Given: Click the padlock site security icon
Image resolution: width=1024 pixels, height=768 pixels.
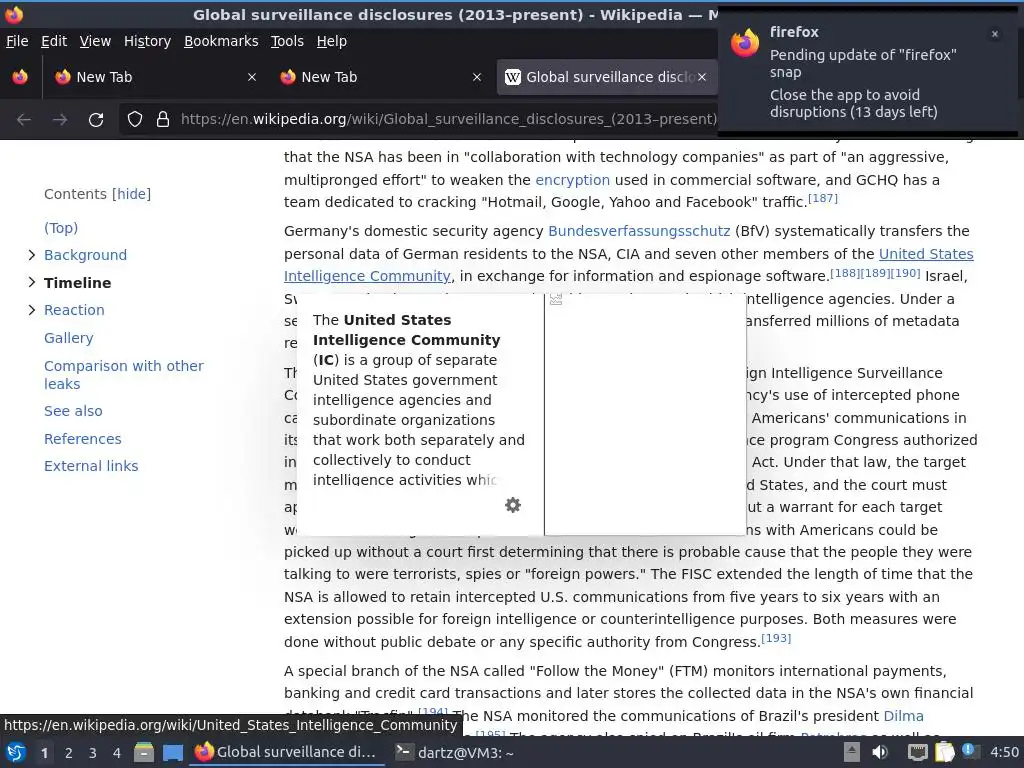Looking at the screenshot, I should 163,120.
